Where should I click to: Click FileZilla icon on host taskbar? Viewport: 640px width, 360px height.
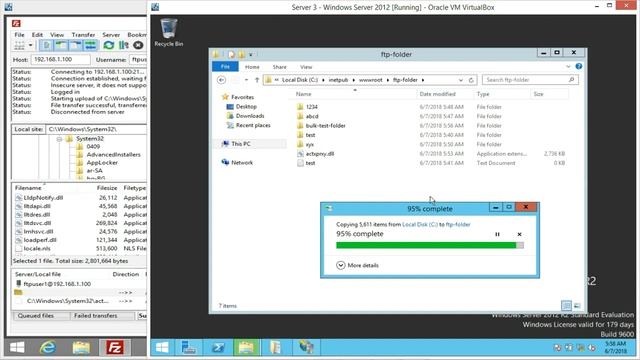[115, 347]
